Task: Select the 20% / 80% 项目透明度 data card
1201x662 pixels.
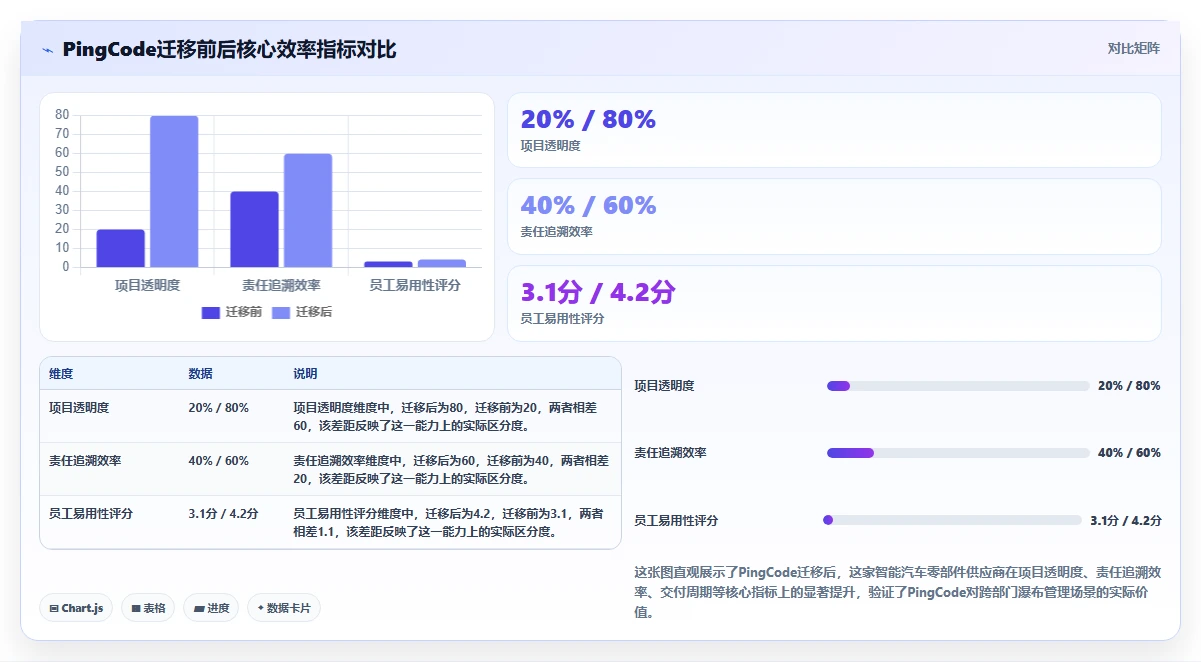Action: point(834,130)
